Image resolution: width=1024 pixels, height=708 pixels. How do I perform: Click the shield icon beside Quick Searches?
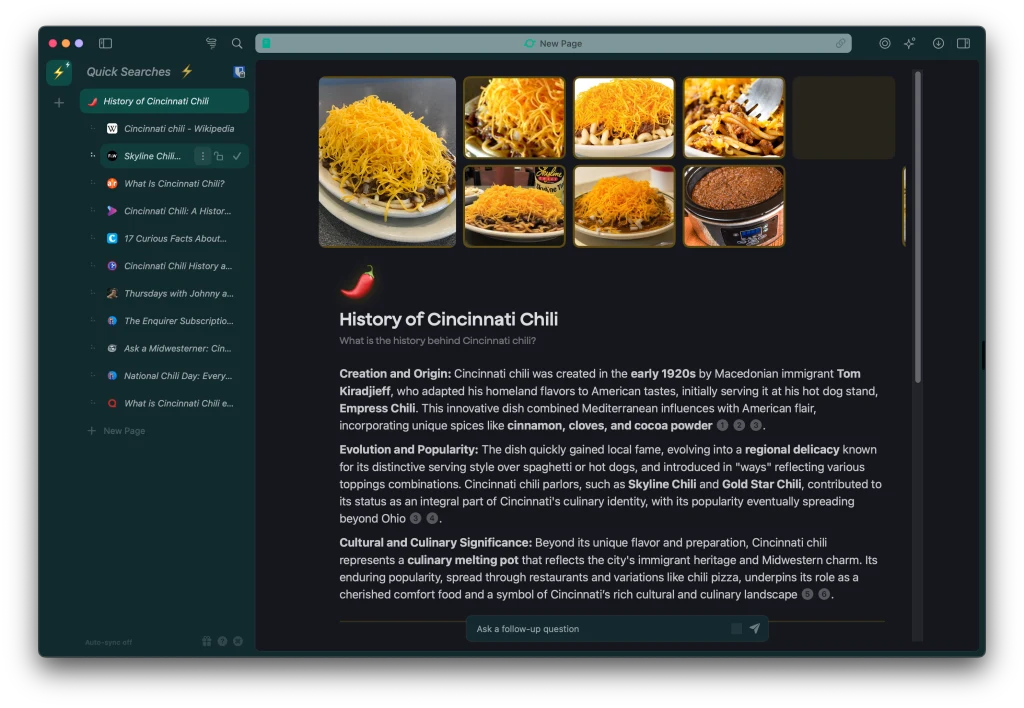pyautogui.click(x=239, y=72)
